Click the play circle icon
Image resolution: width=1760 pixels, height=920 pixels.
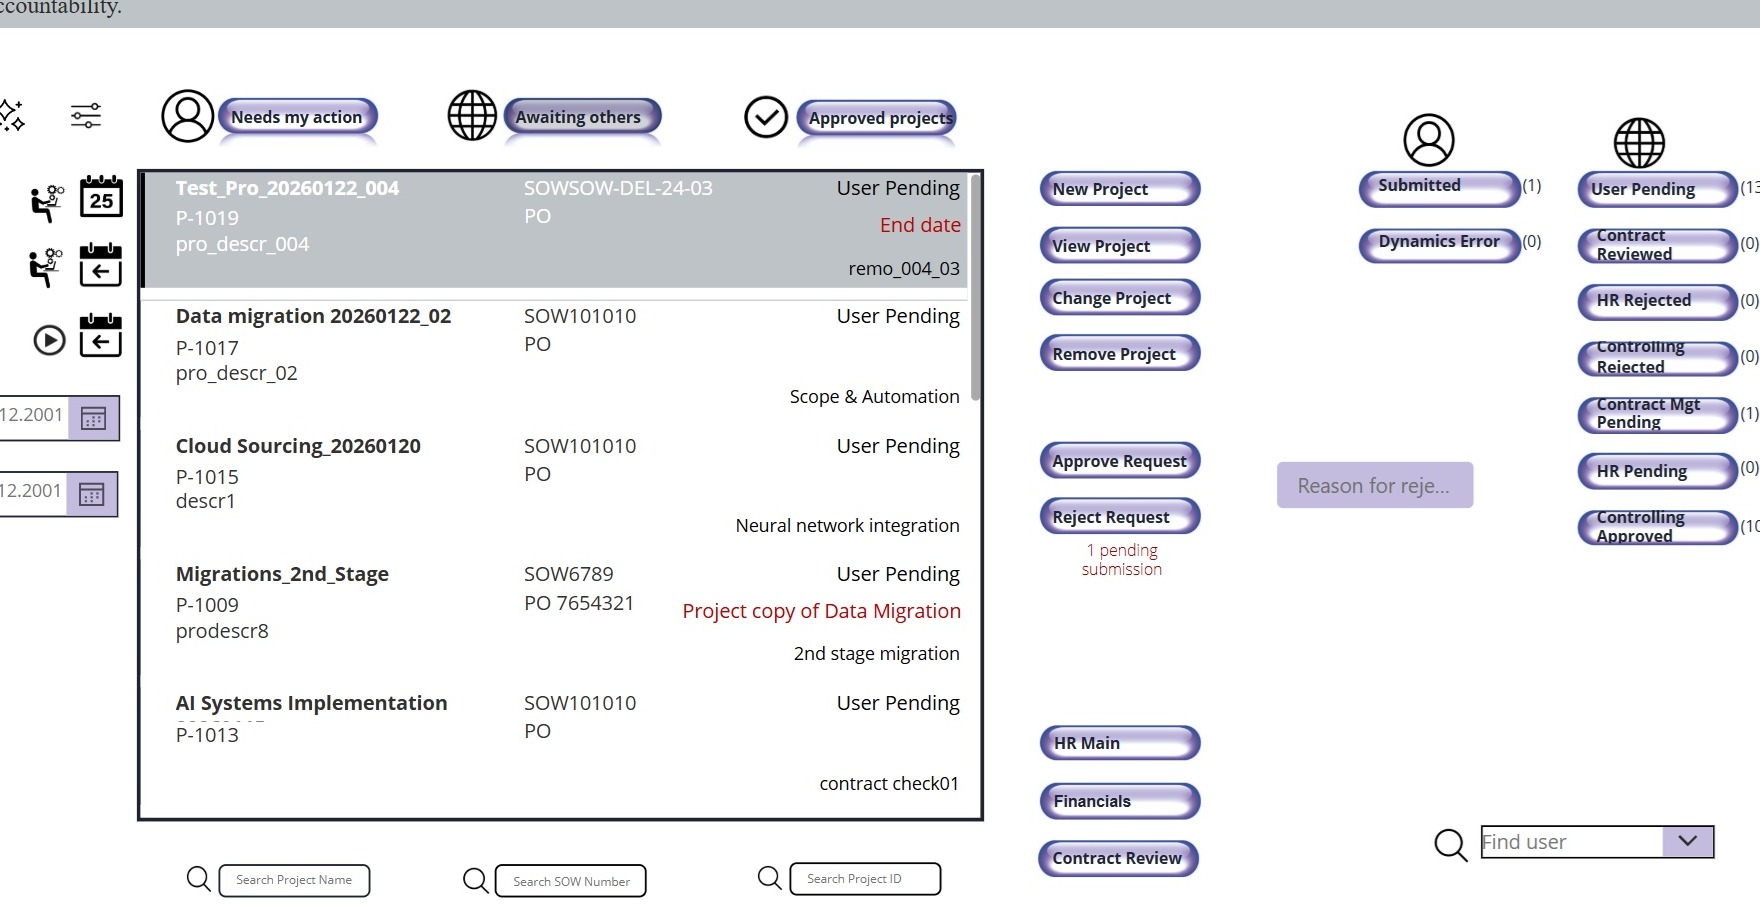coord(49,341)
